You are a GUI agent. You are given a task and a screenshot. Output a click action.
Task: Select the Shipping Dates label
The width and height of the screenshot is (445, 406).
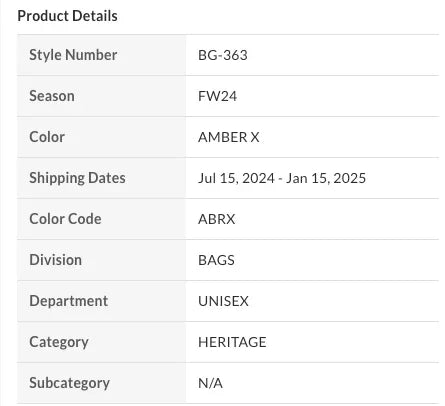(77, 178)
